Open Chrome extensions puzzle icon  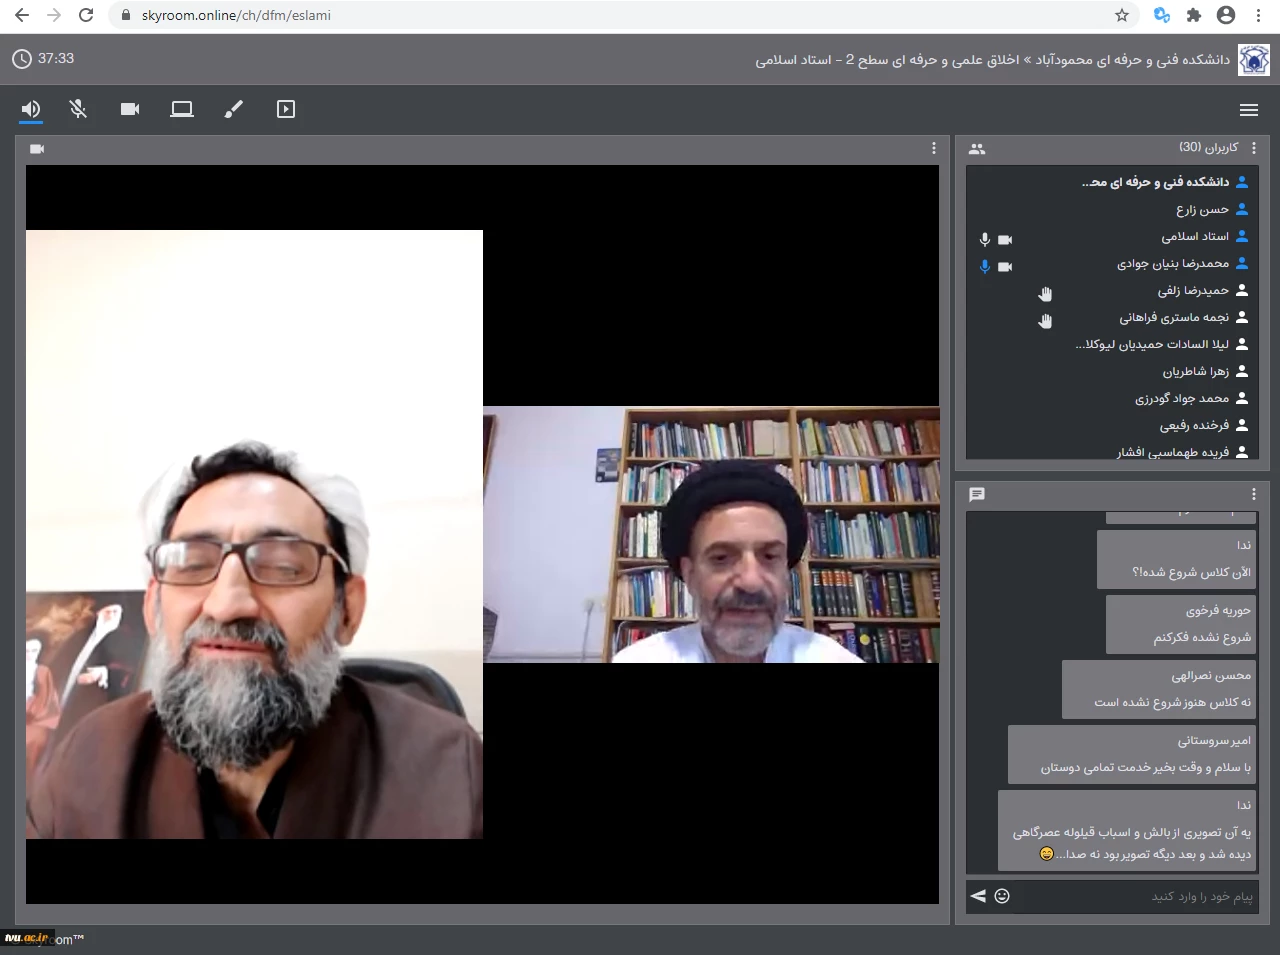pyautogui.click(x=1193, y=15)
